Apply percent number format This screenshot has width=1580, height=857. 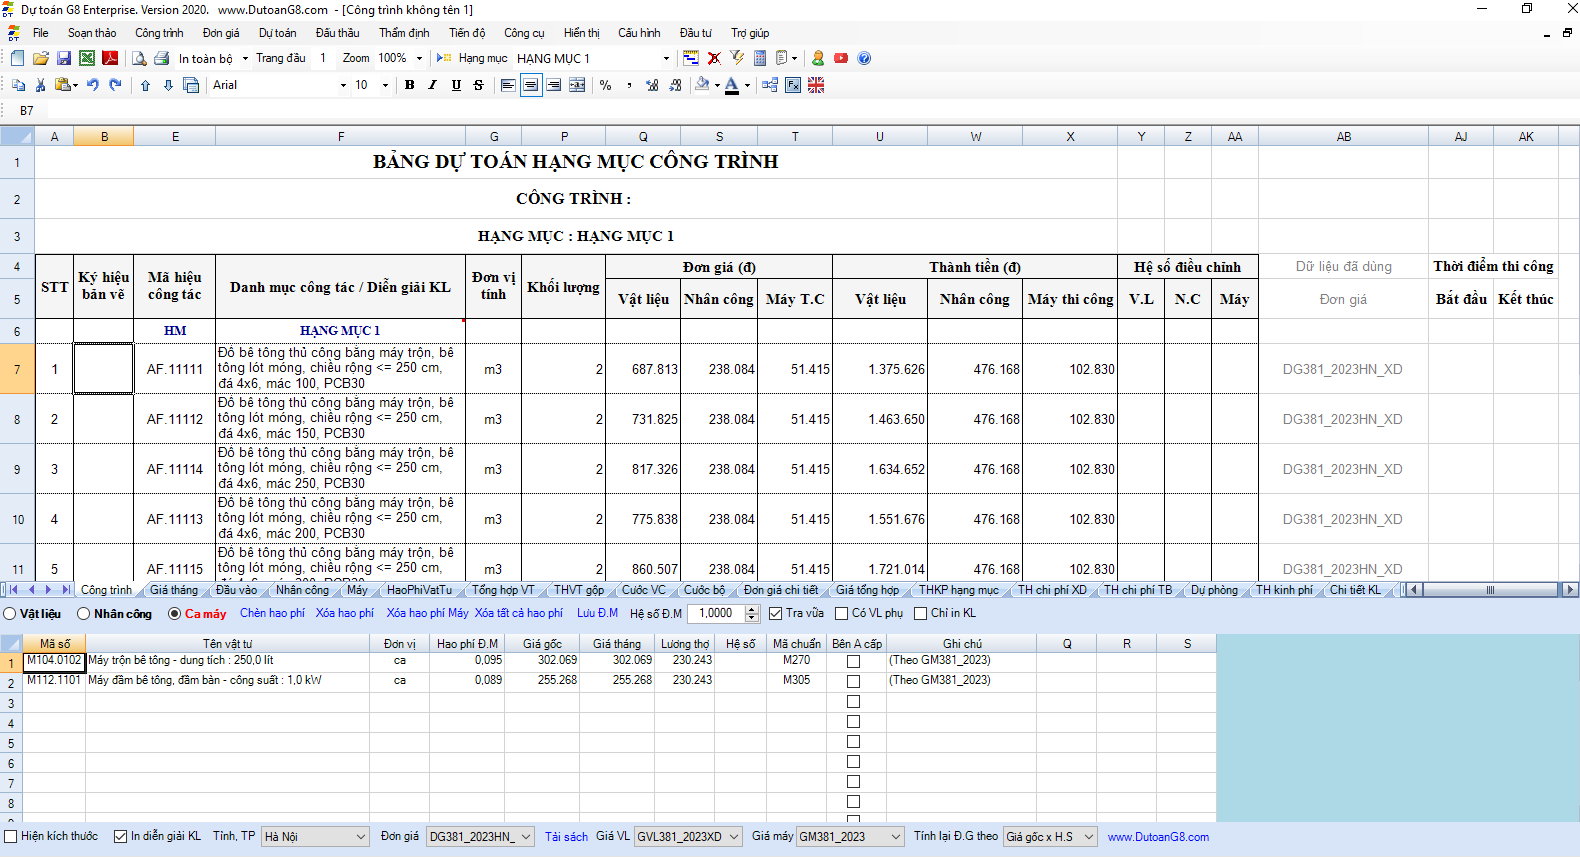605,85
